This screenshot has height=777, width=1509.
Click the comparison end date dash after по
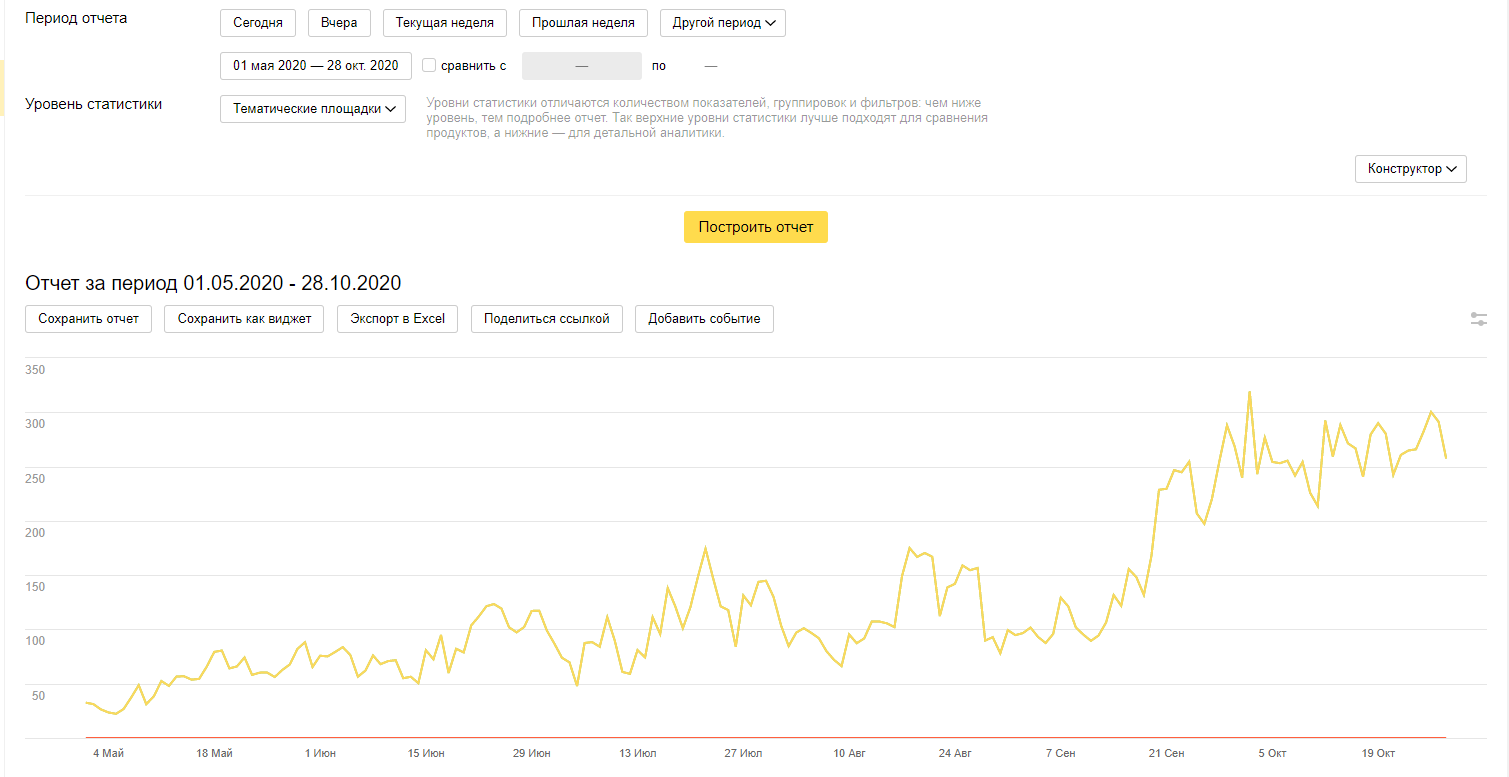point(711,66)
